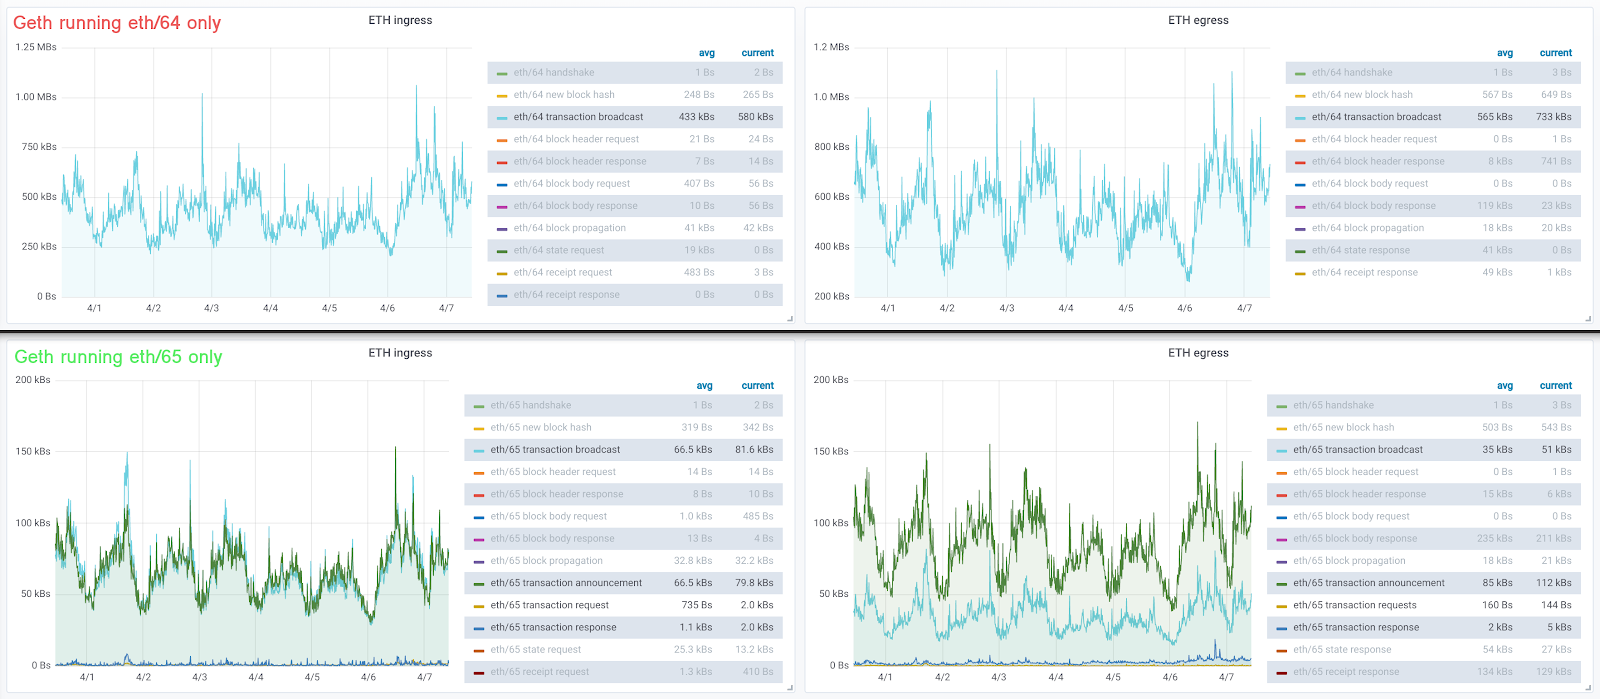The height and width of the screenshot is (699, 1600).
Task: Open the eth/65 ETH egress panel title menu
Action: [x=1198, y=353]
